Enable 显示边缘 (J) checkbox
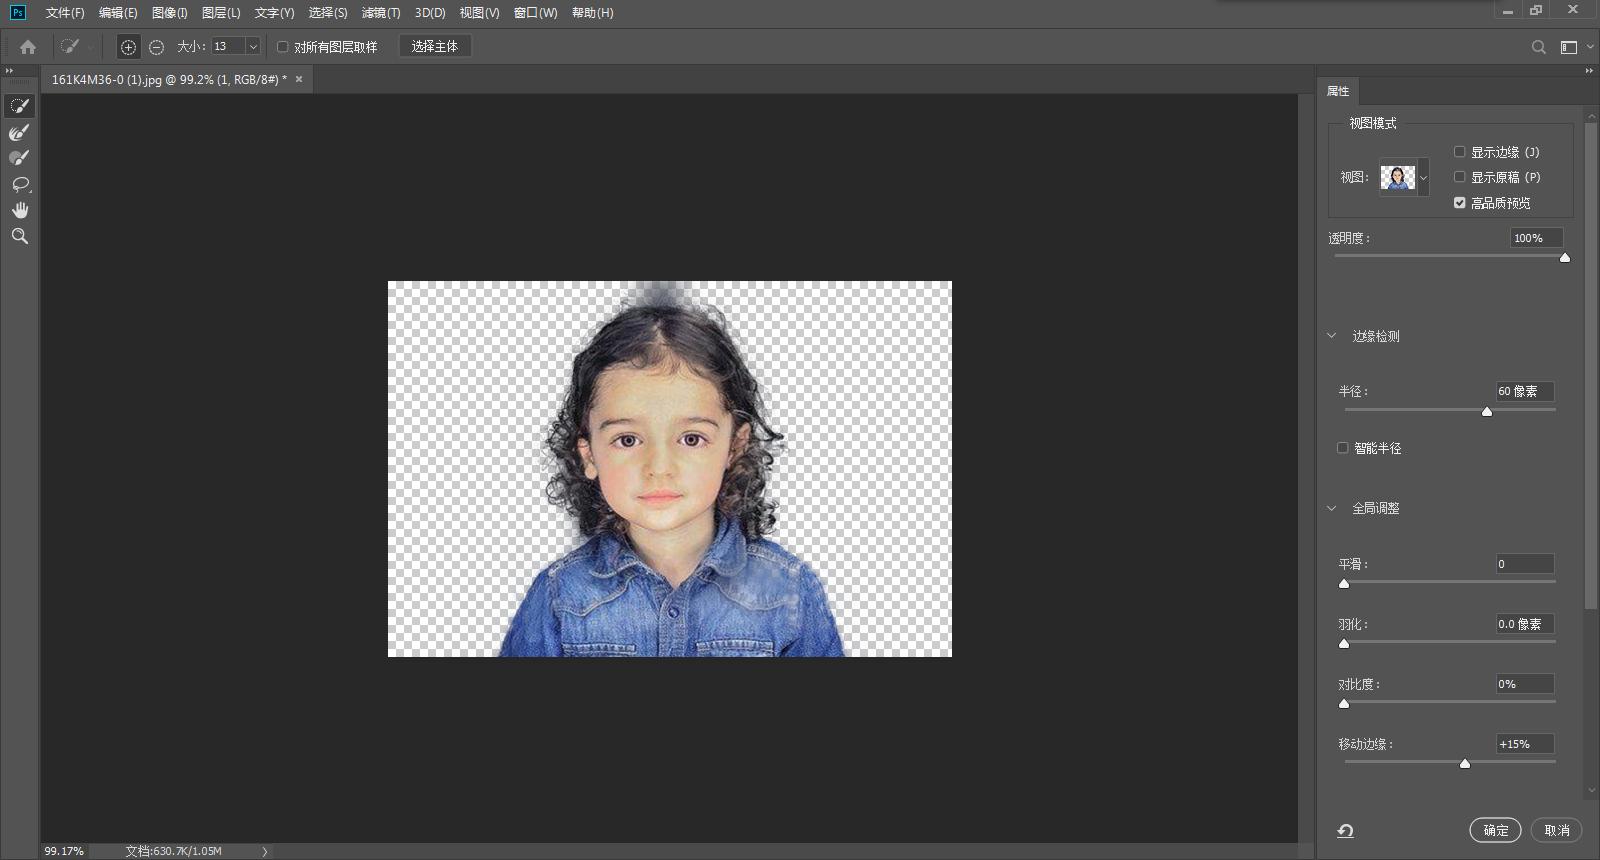Viewport: 1600px width, 860px height. pyautogui.click(x=1459, y=152)
